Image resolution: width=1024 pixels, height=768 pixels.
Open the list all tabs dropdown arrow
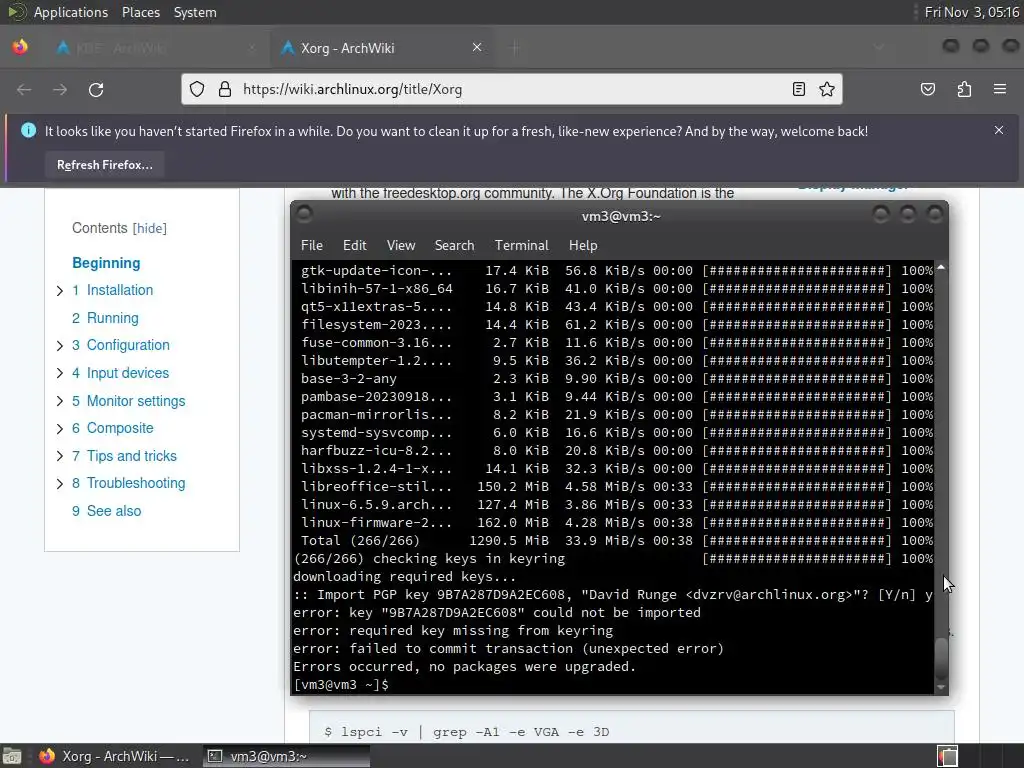pos(879,47)
